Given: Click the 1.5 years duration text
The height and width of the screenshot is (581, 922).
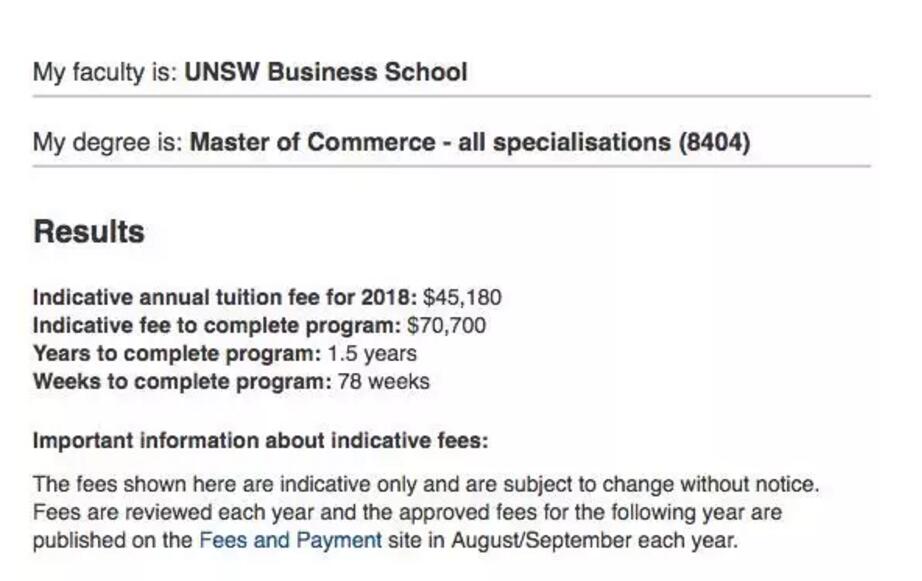Looking at the screenshot, I should [x=372, y=353].
